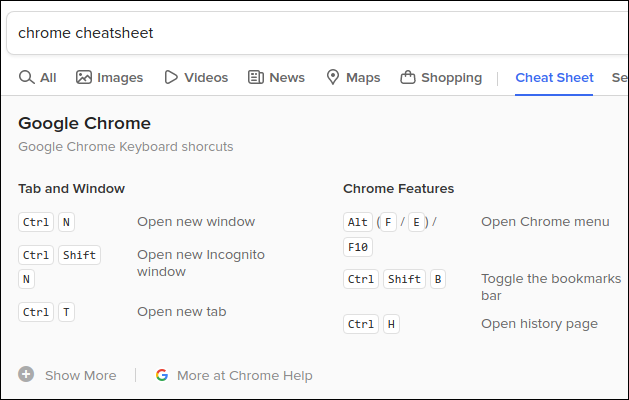Click the Shift key in bookmarks bar row
This screenshot has height=400, width=629.
(x=404, y=279)
